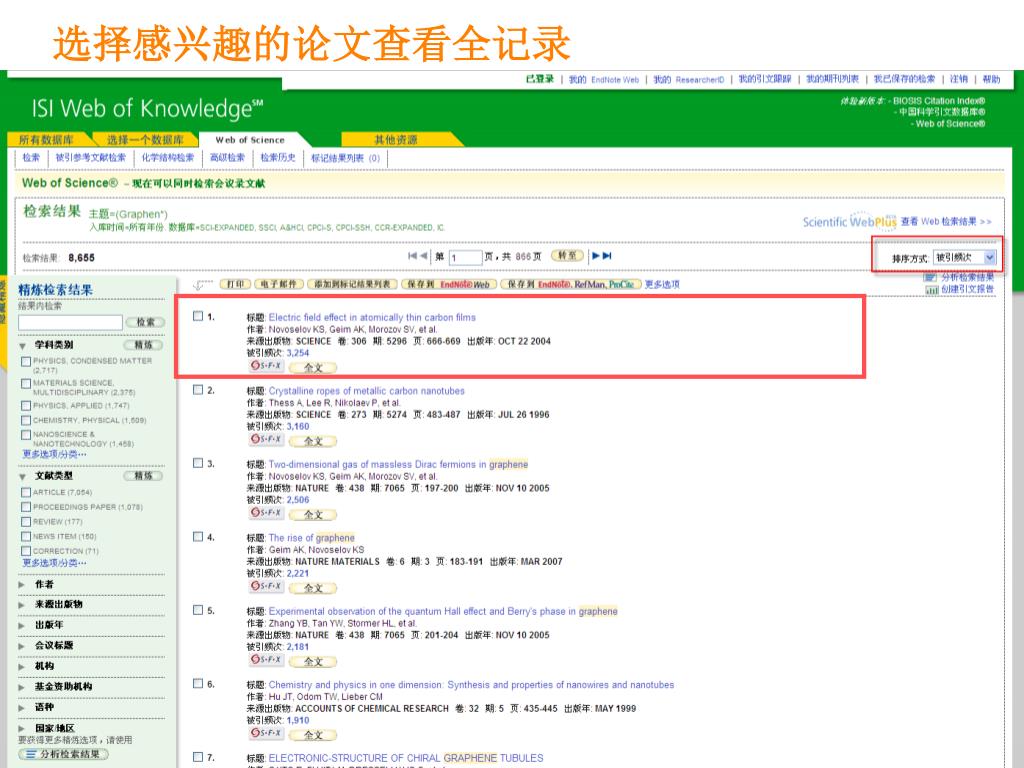Viewport: 1024px width, 768px height.
Task: Open 'Electric field effect in atomically thin carbon films'
Action: click(x=372, y=317)
